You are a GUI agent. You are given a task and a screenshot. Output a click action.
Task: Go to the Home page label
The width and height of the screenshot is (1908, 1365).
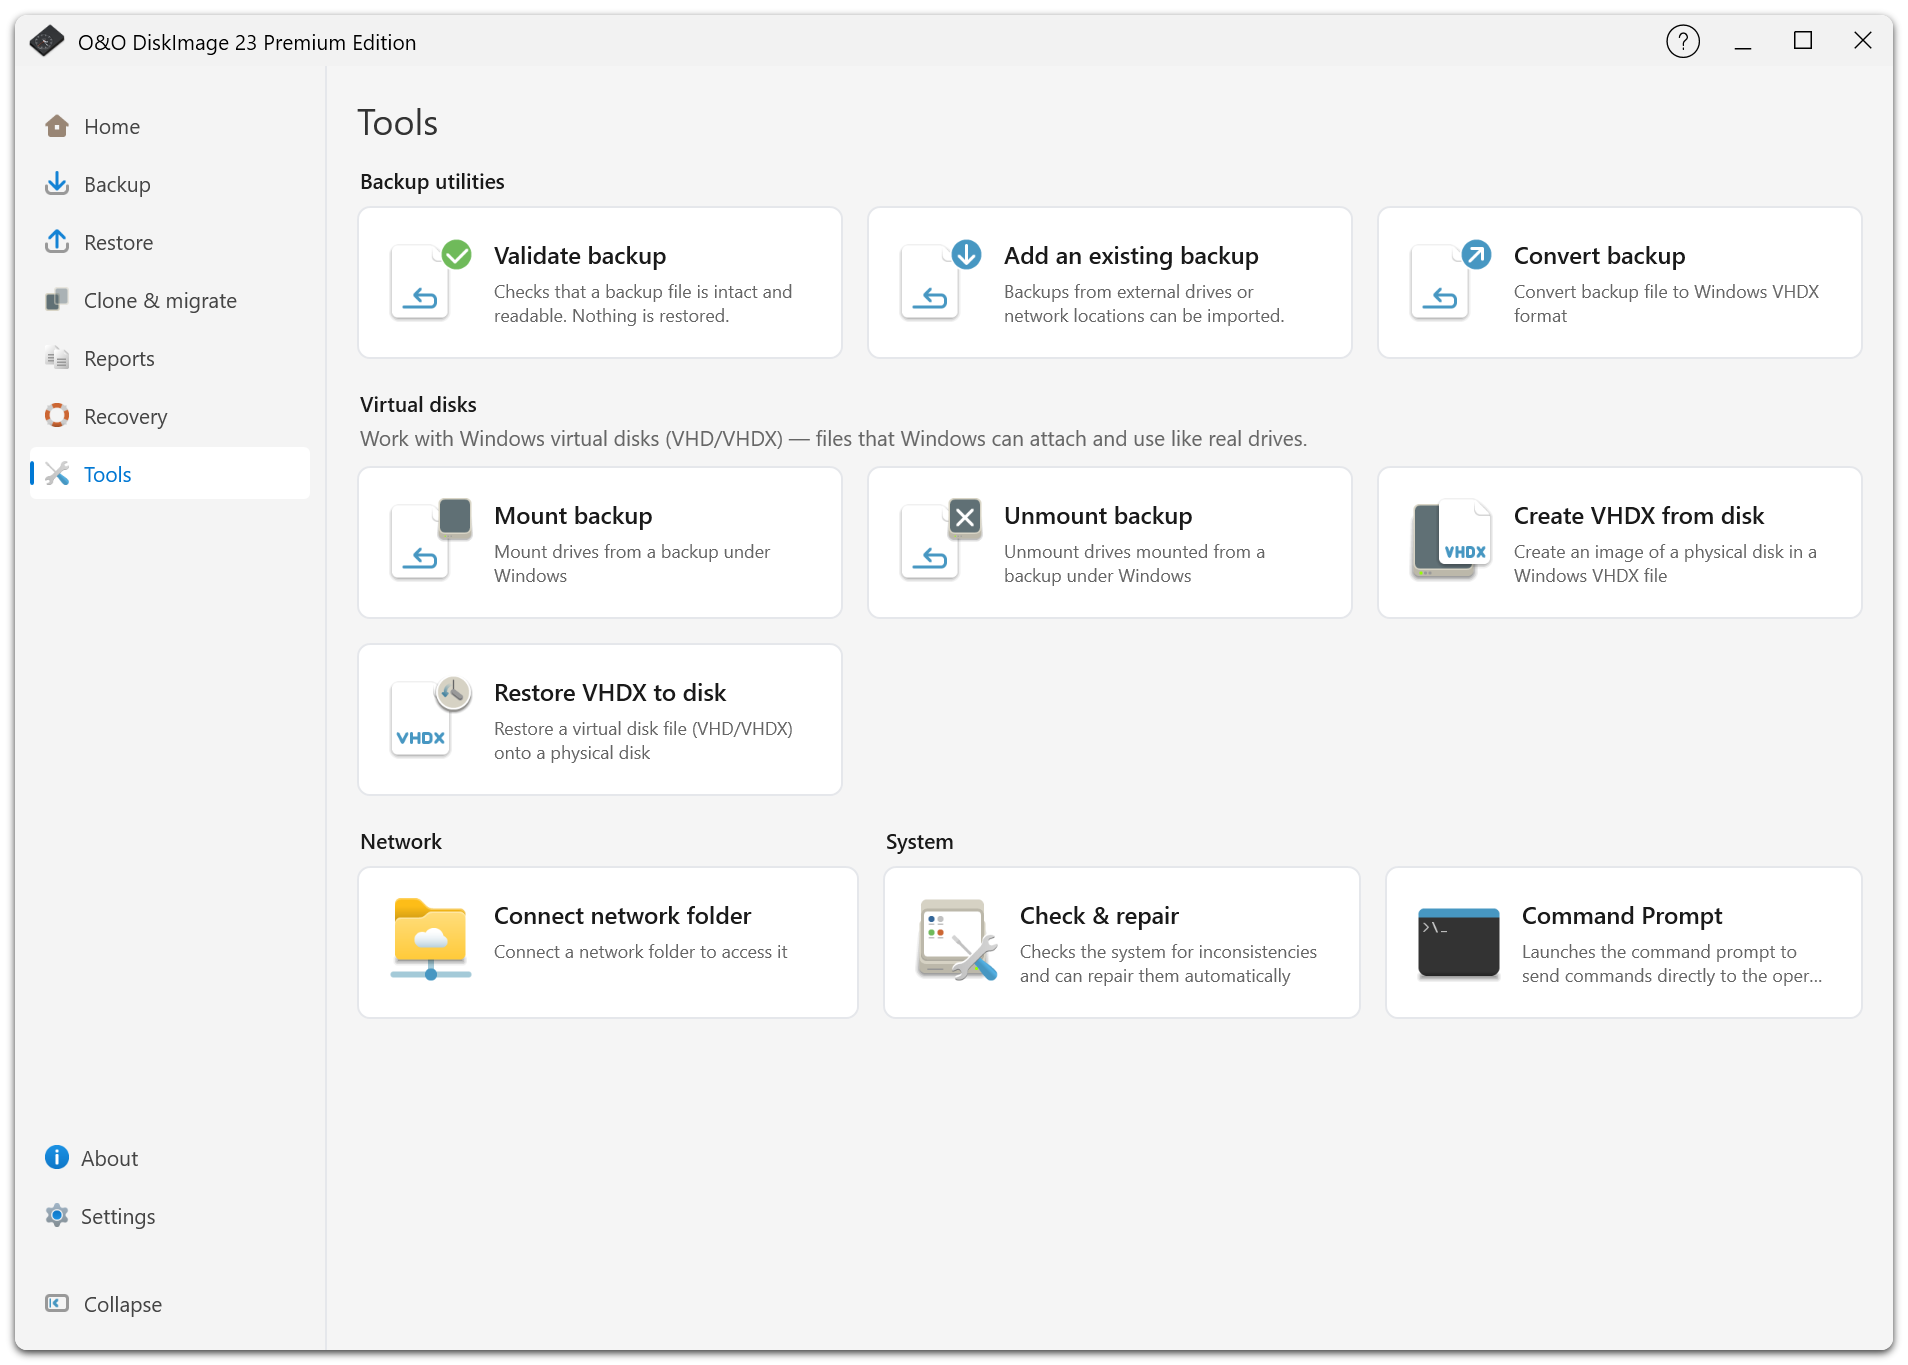point(112,127)
